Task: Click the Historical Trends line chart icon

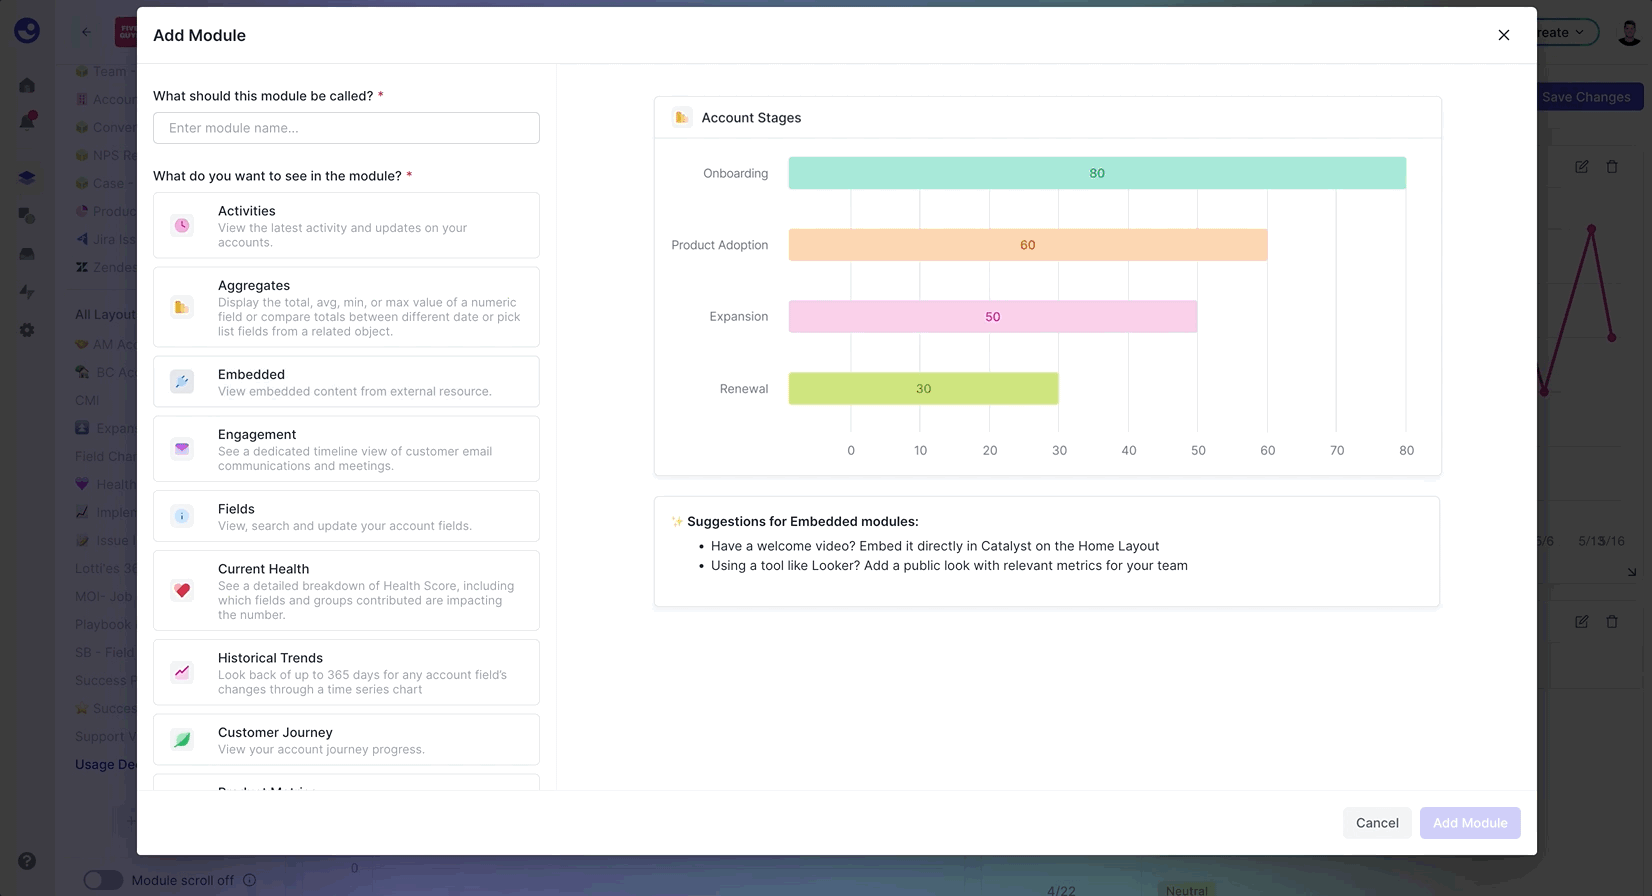Action: tap(182, 672)
